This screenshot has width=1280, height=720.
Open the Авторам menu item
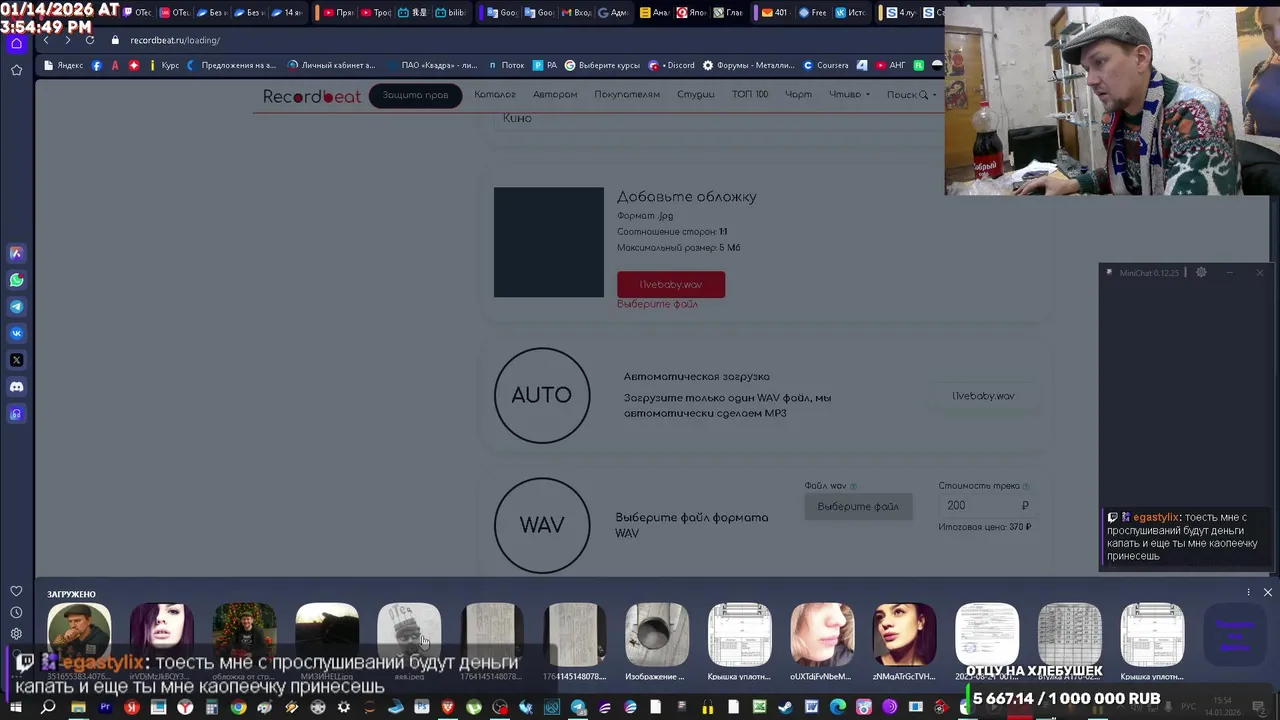point(555,95)
